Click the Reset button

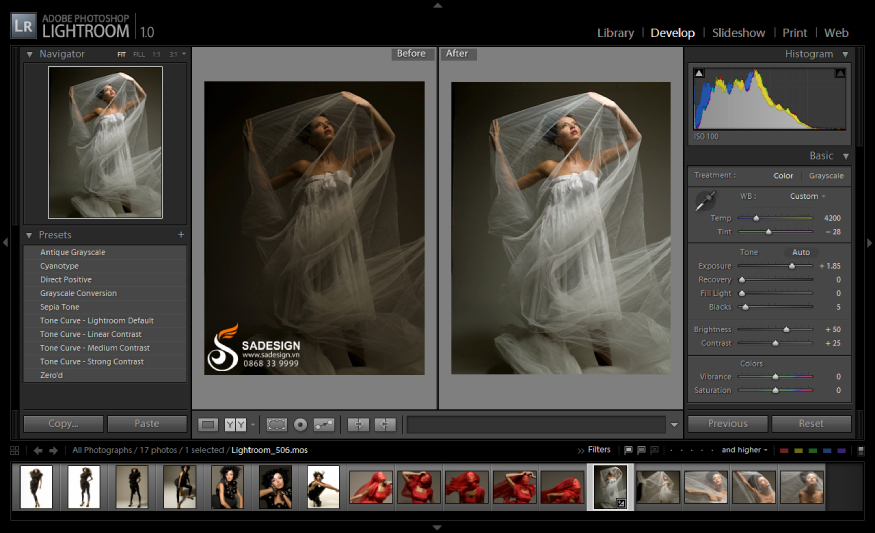[811, 424]
